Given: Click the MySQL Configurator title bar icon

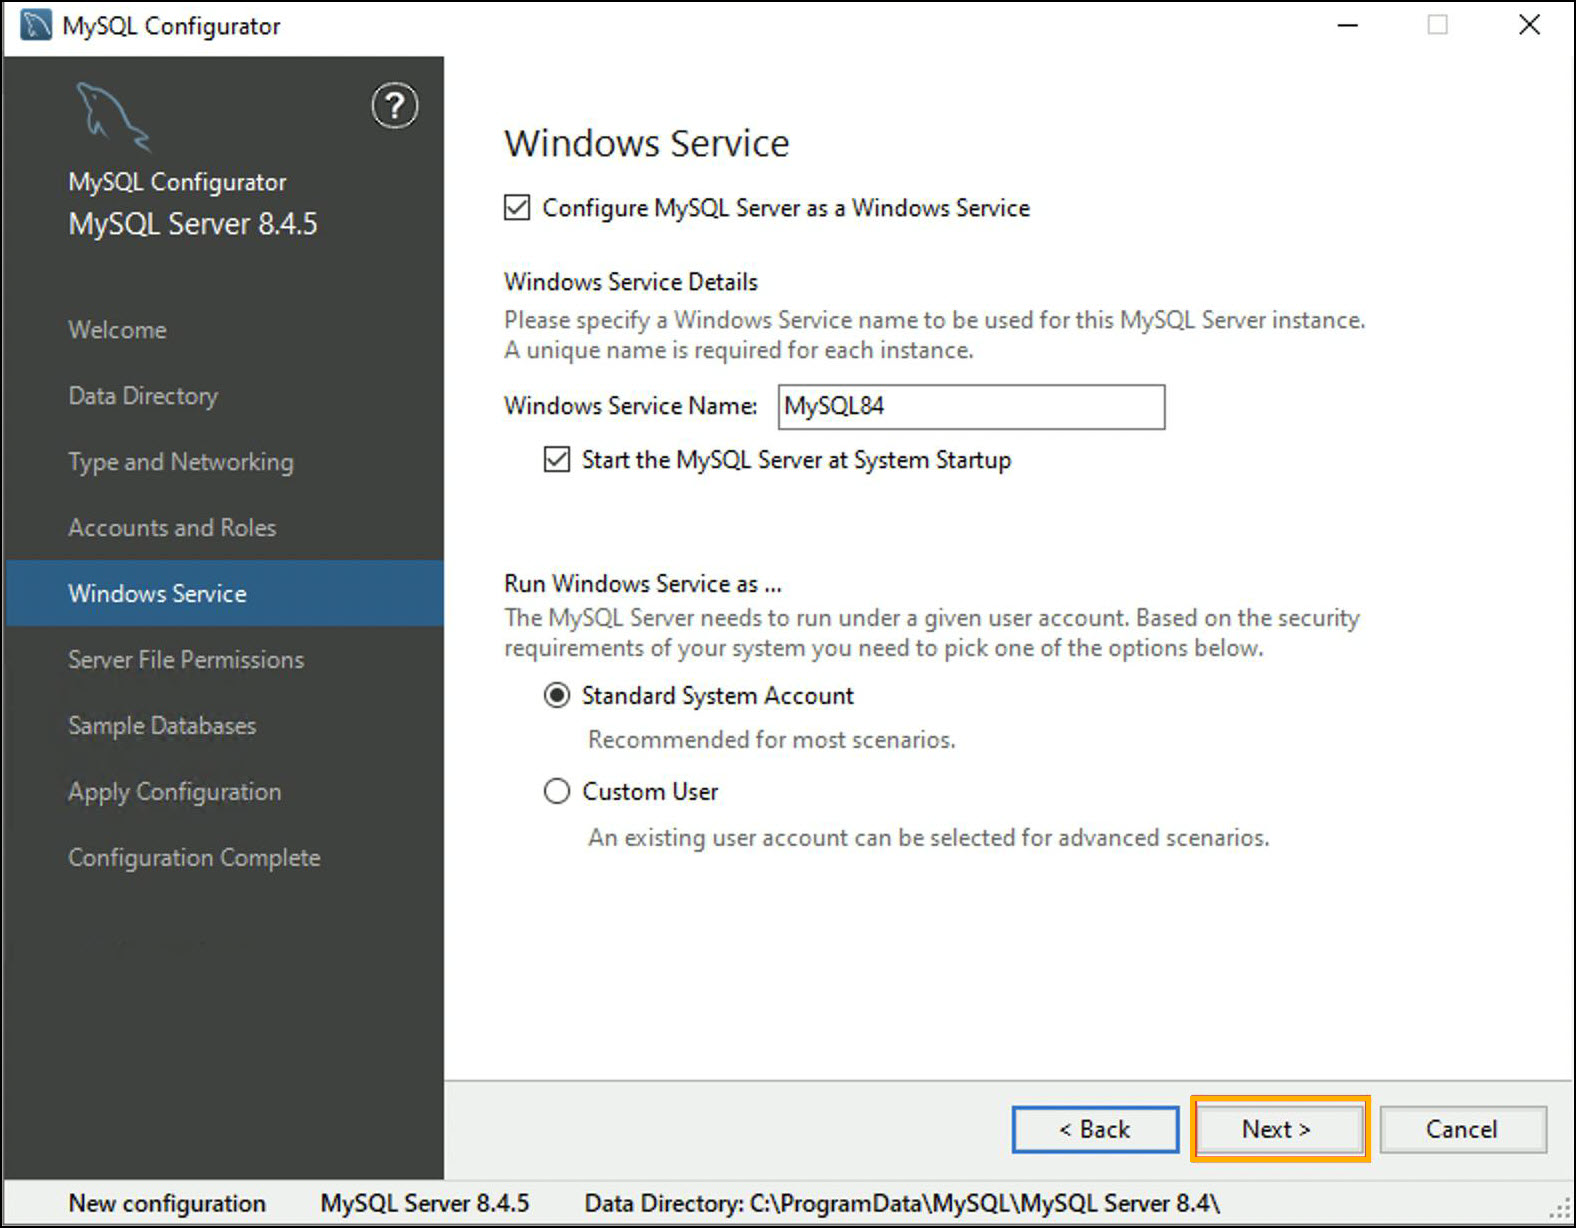Looking at the screenshot, I should 36,25.
